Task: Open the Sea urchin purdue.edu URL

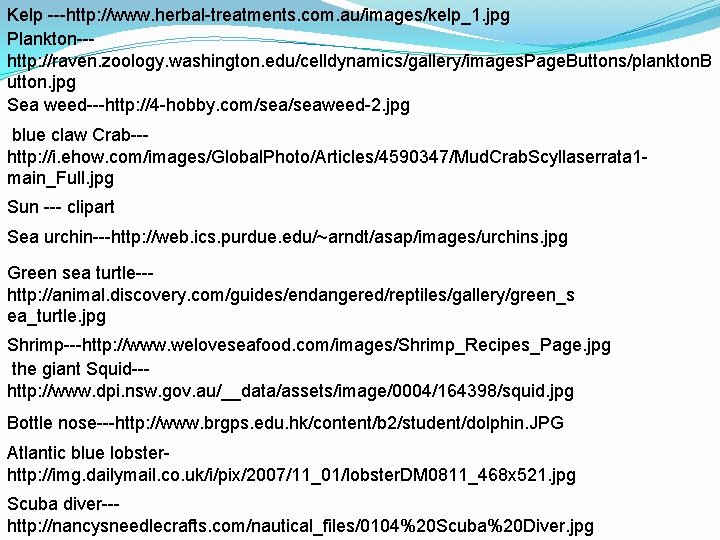Action: [339, 237]
